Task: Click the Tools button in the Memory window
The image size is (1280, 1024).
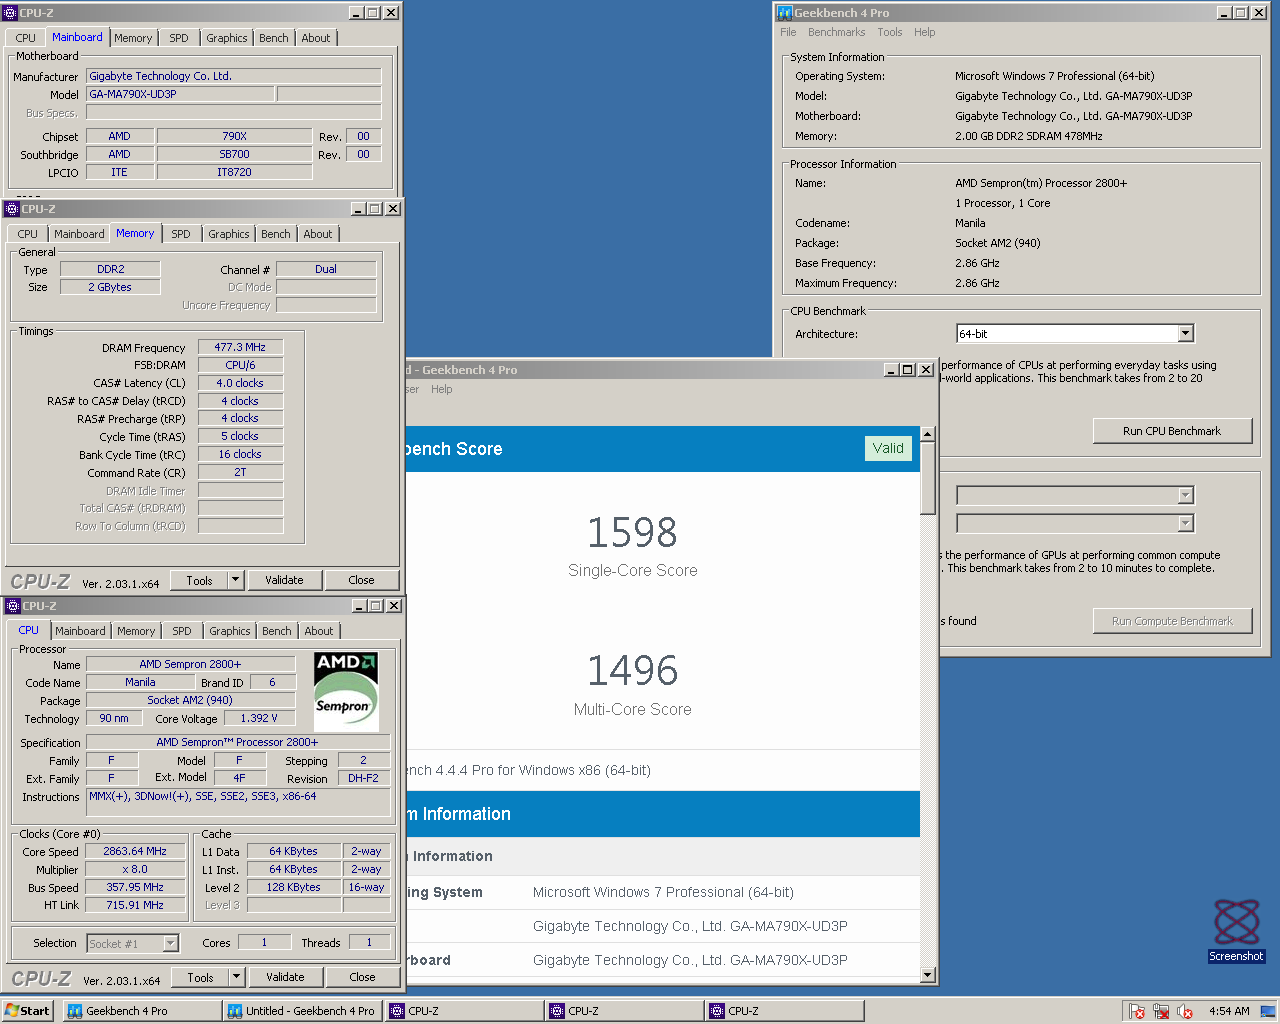Action: [x=199, y=580]
